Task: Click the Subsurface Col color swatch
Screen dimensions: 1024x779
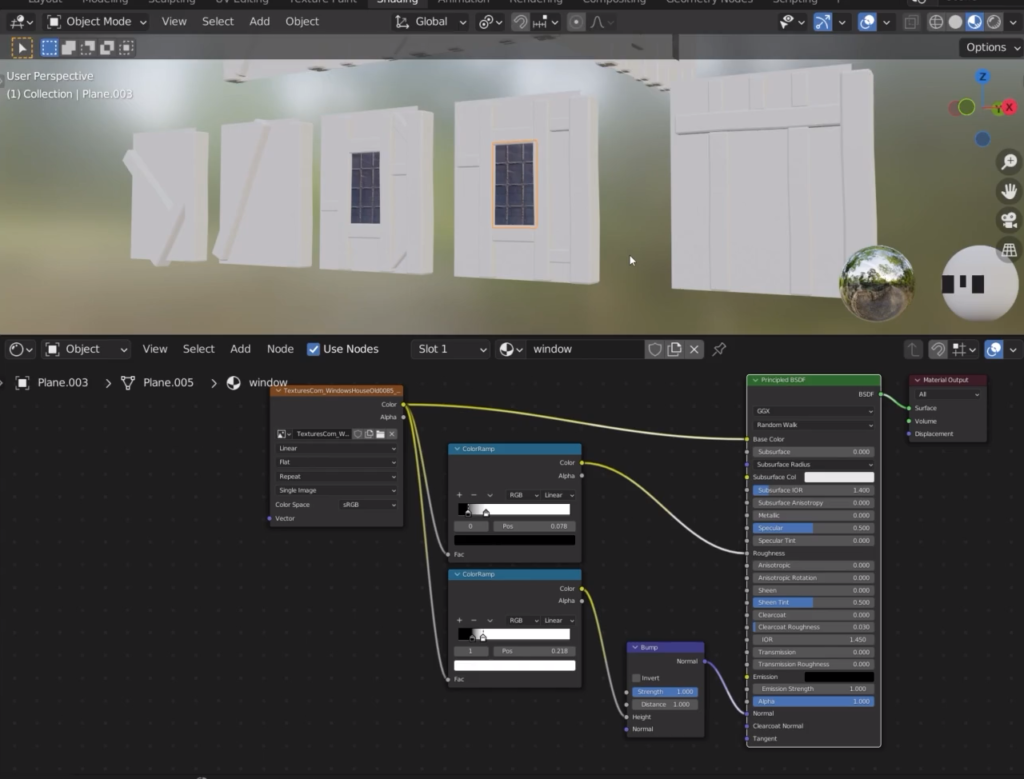Action: point(839,477)
